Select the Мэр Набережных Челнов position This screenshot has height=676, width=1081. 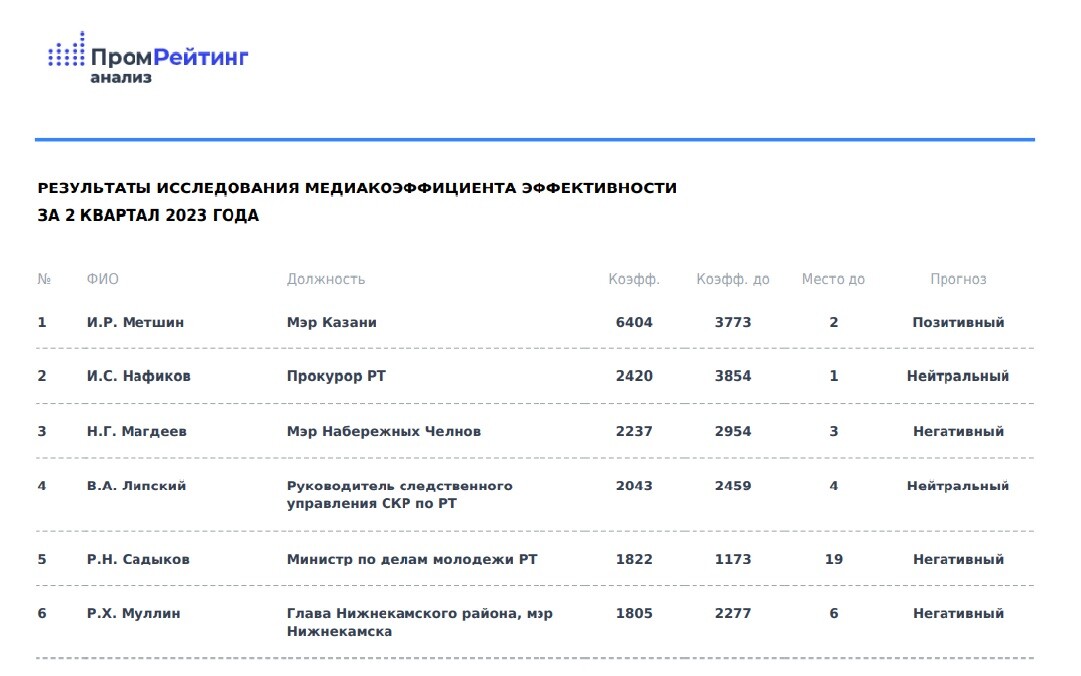click(x=384, y=431)
